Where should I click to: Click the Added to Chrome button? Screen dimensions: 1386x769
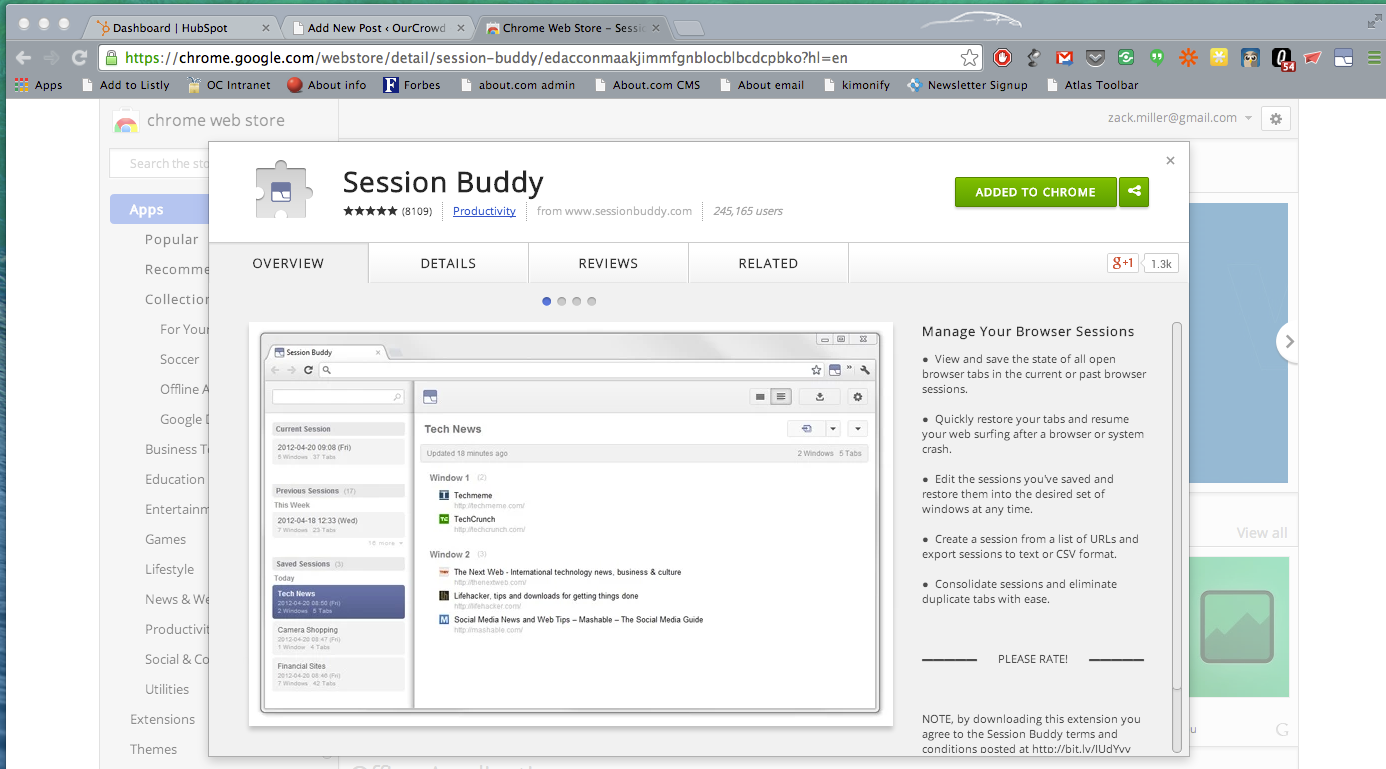1035,192
